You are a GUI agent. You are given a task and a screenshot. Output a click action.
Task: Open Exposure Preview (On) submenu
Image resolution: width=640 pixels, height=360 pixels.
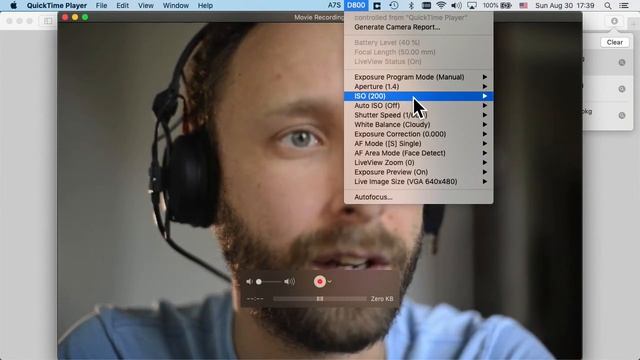tap(419, 172)
